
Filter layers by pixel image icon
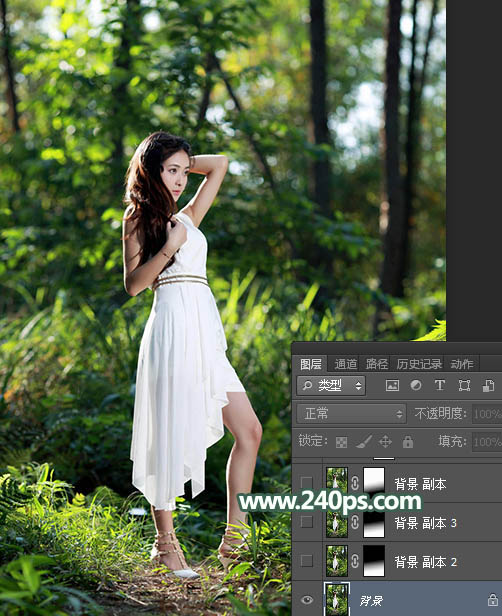coord(392,385)
